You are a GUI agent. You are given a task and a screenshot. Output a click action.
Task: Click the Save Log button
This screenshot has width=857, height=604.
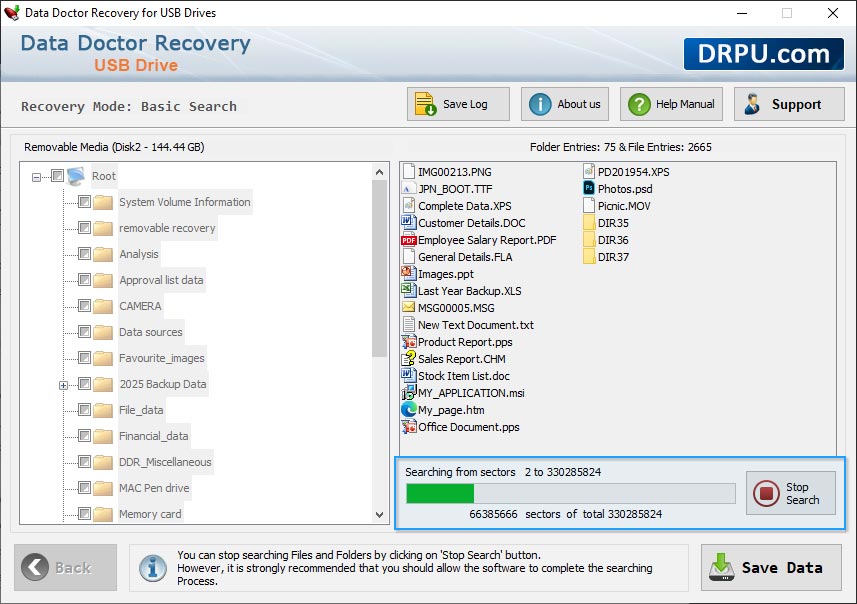[458, 104]
